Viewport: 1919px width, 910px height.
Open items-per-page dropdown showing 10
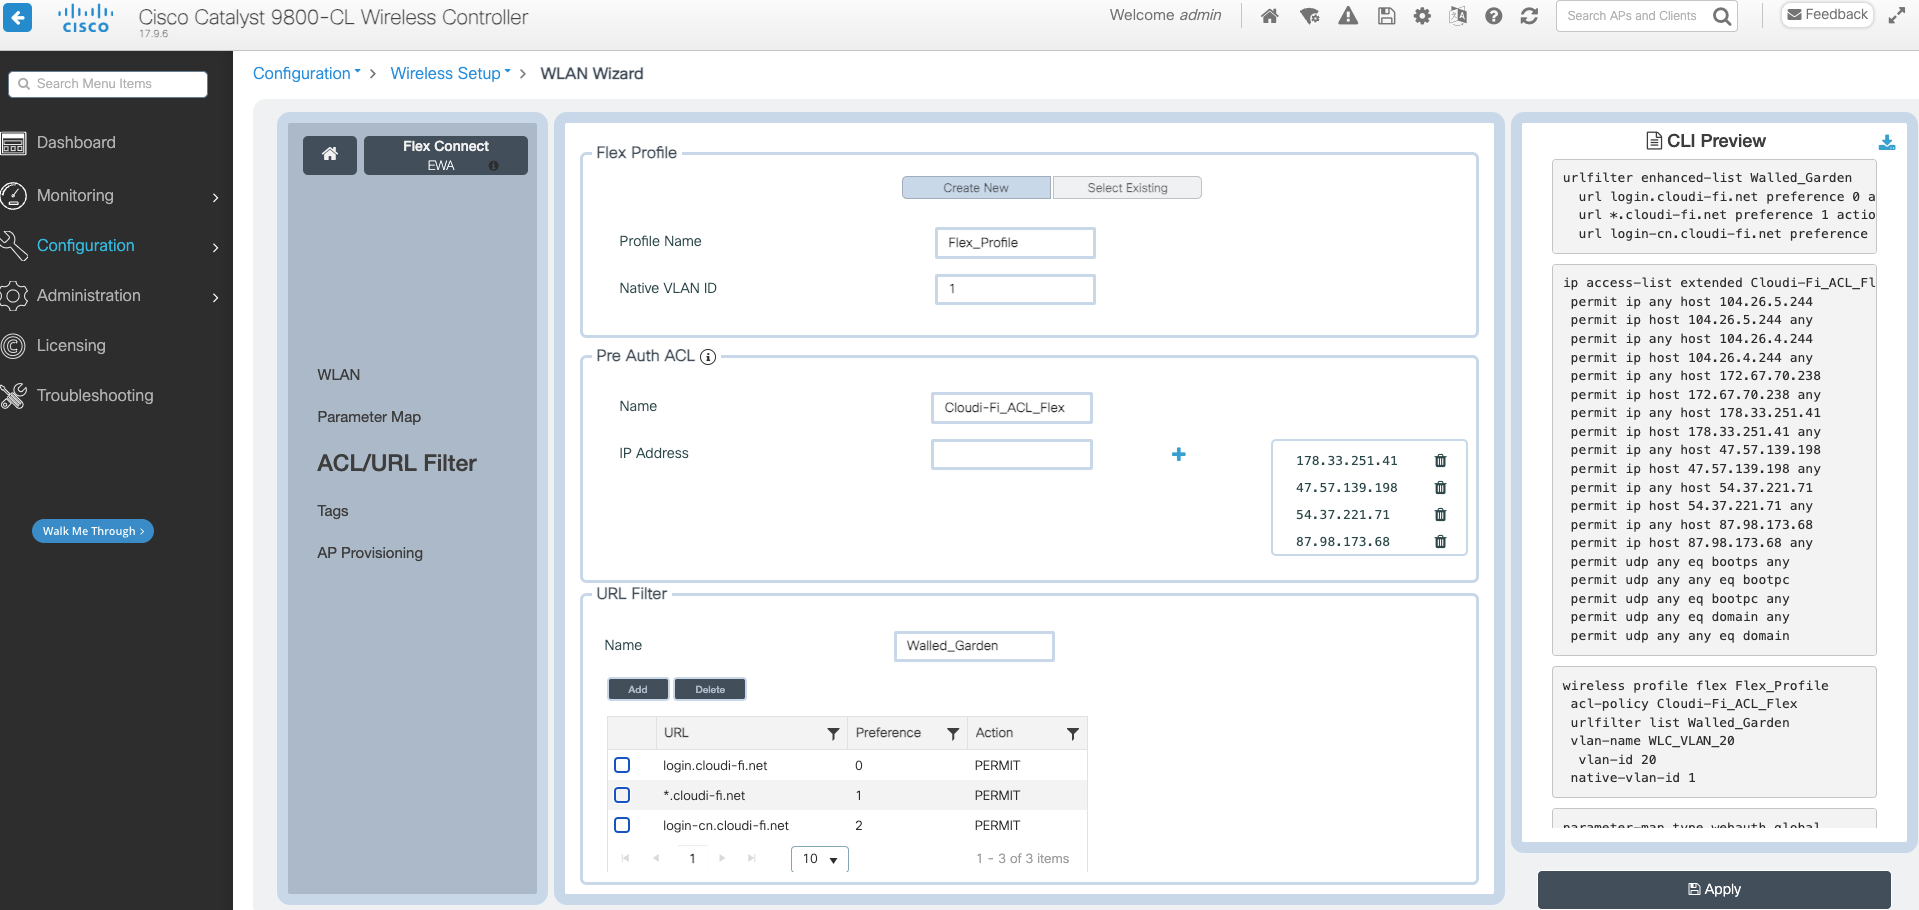coord(820,859)
